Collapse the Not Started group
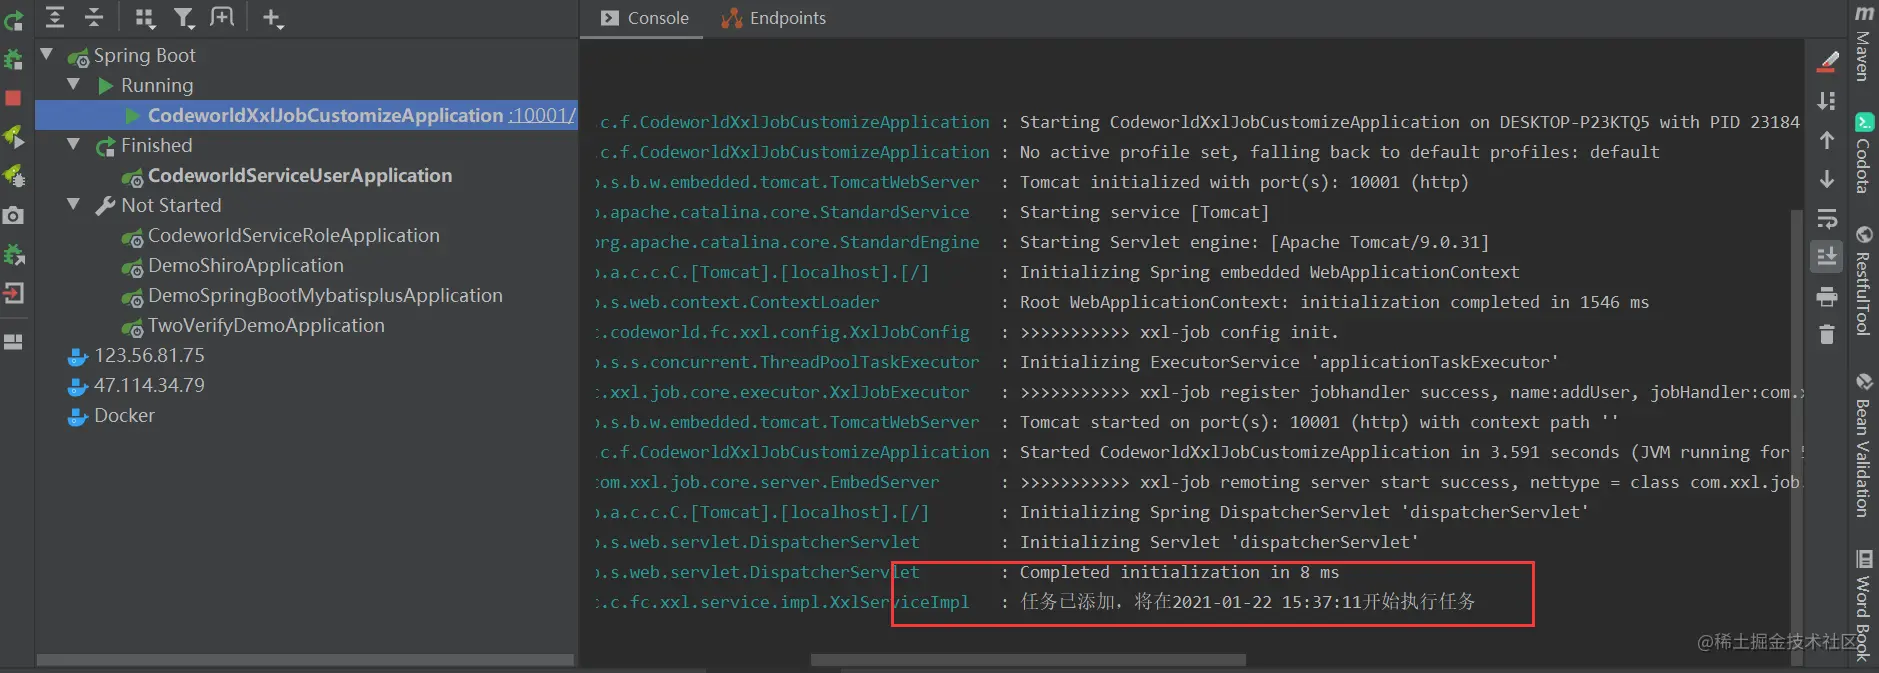The height and width of the screenshot is (673, 1879). [73, 204]
